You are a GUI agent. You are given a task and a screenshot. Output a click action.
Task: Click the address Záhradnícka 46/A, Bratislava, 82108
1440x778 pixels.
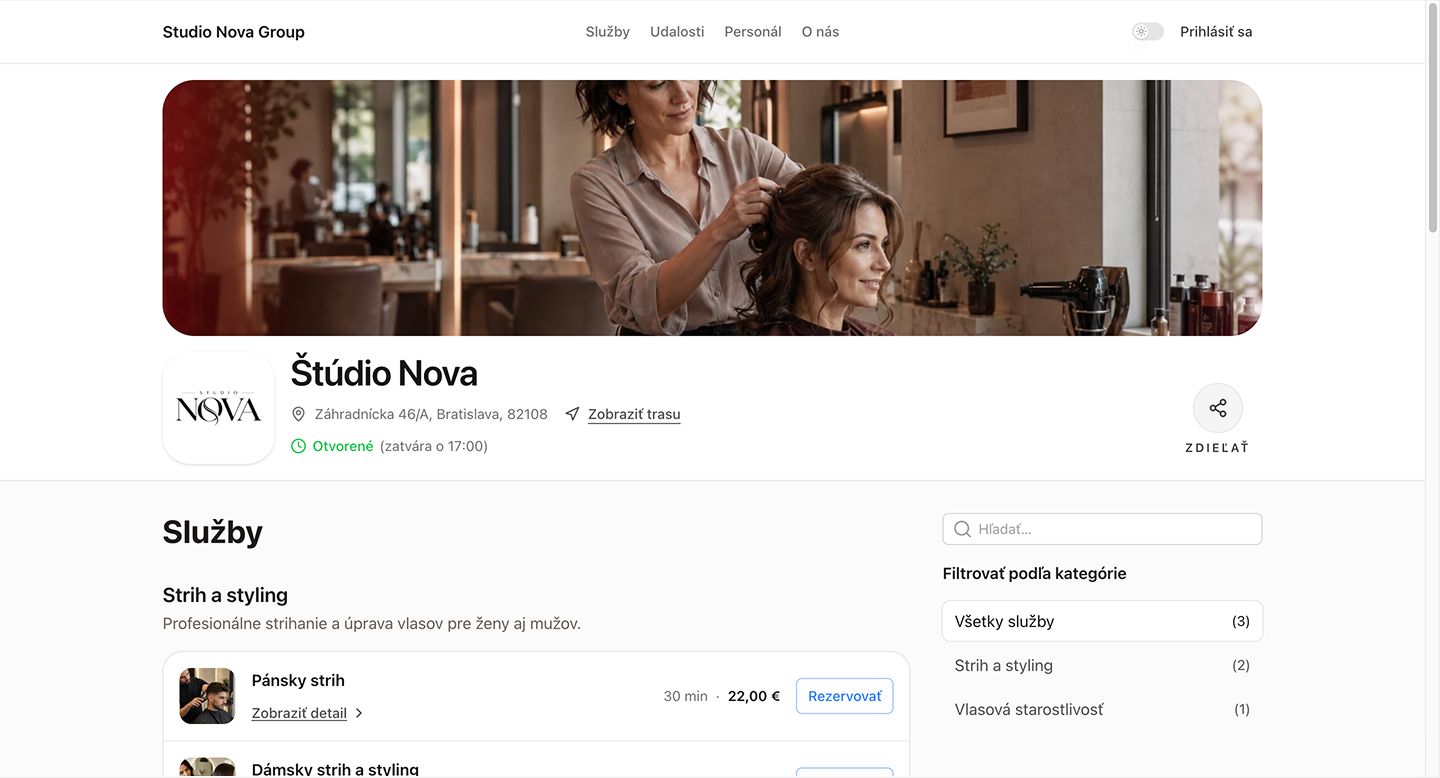[431, 414]
